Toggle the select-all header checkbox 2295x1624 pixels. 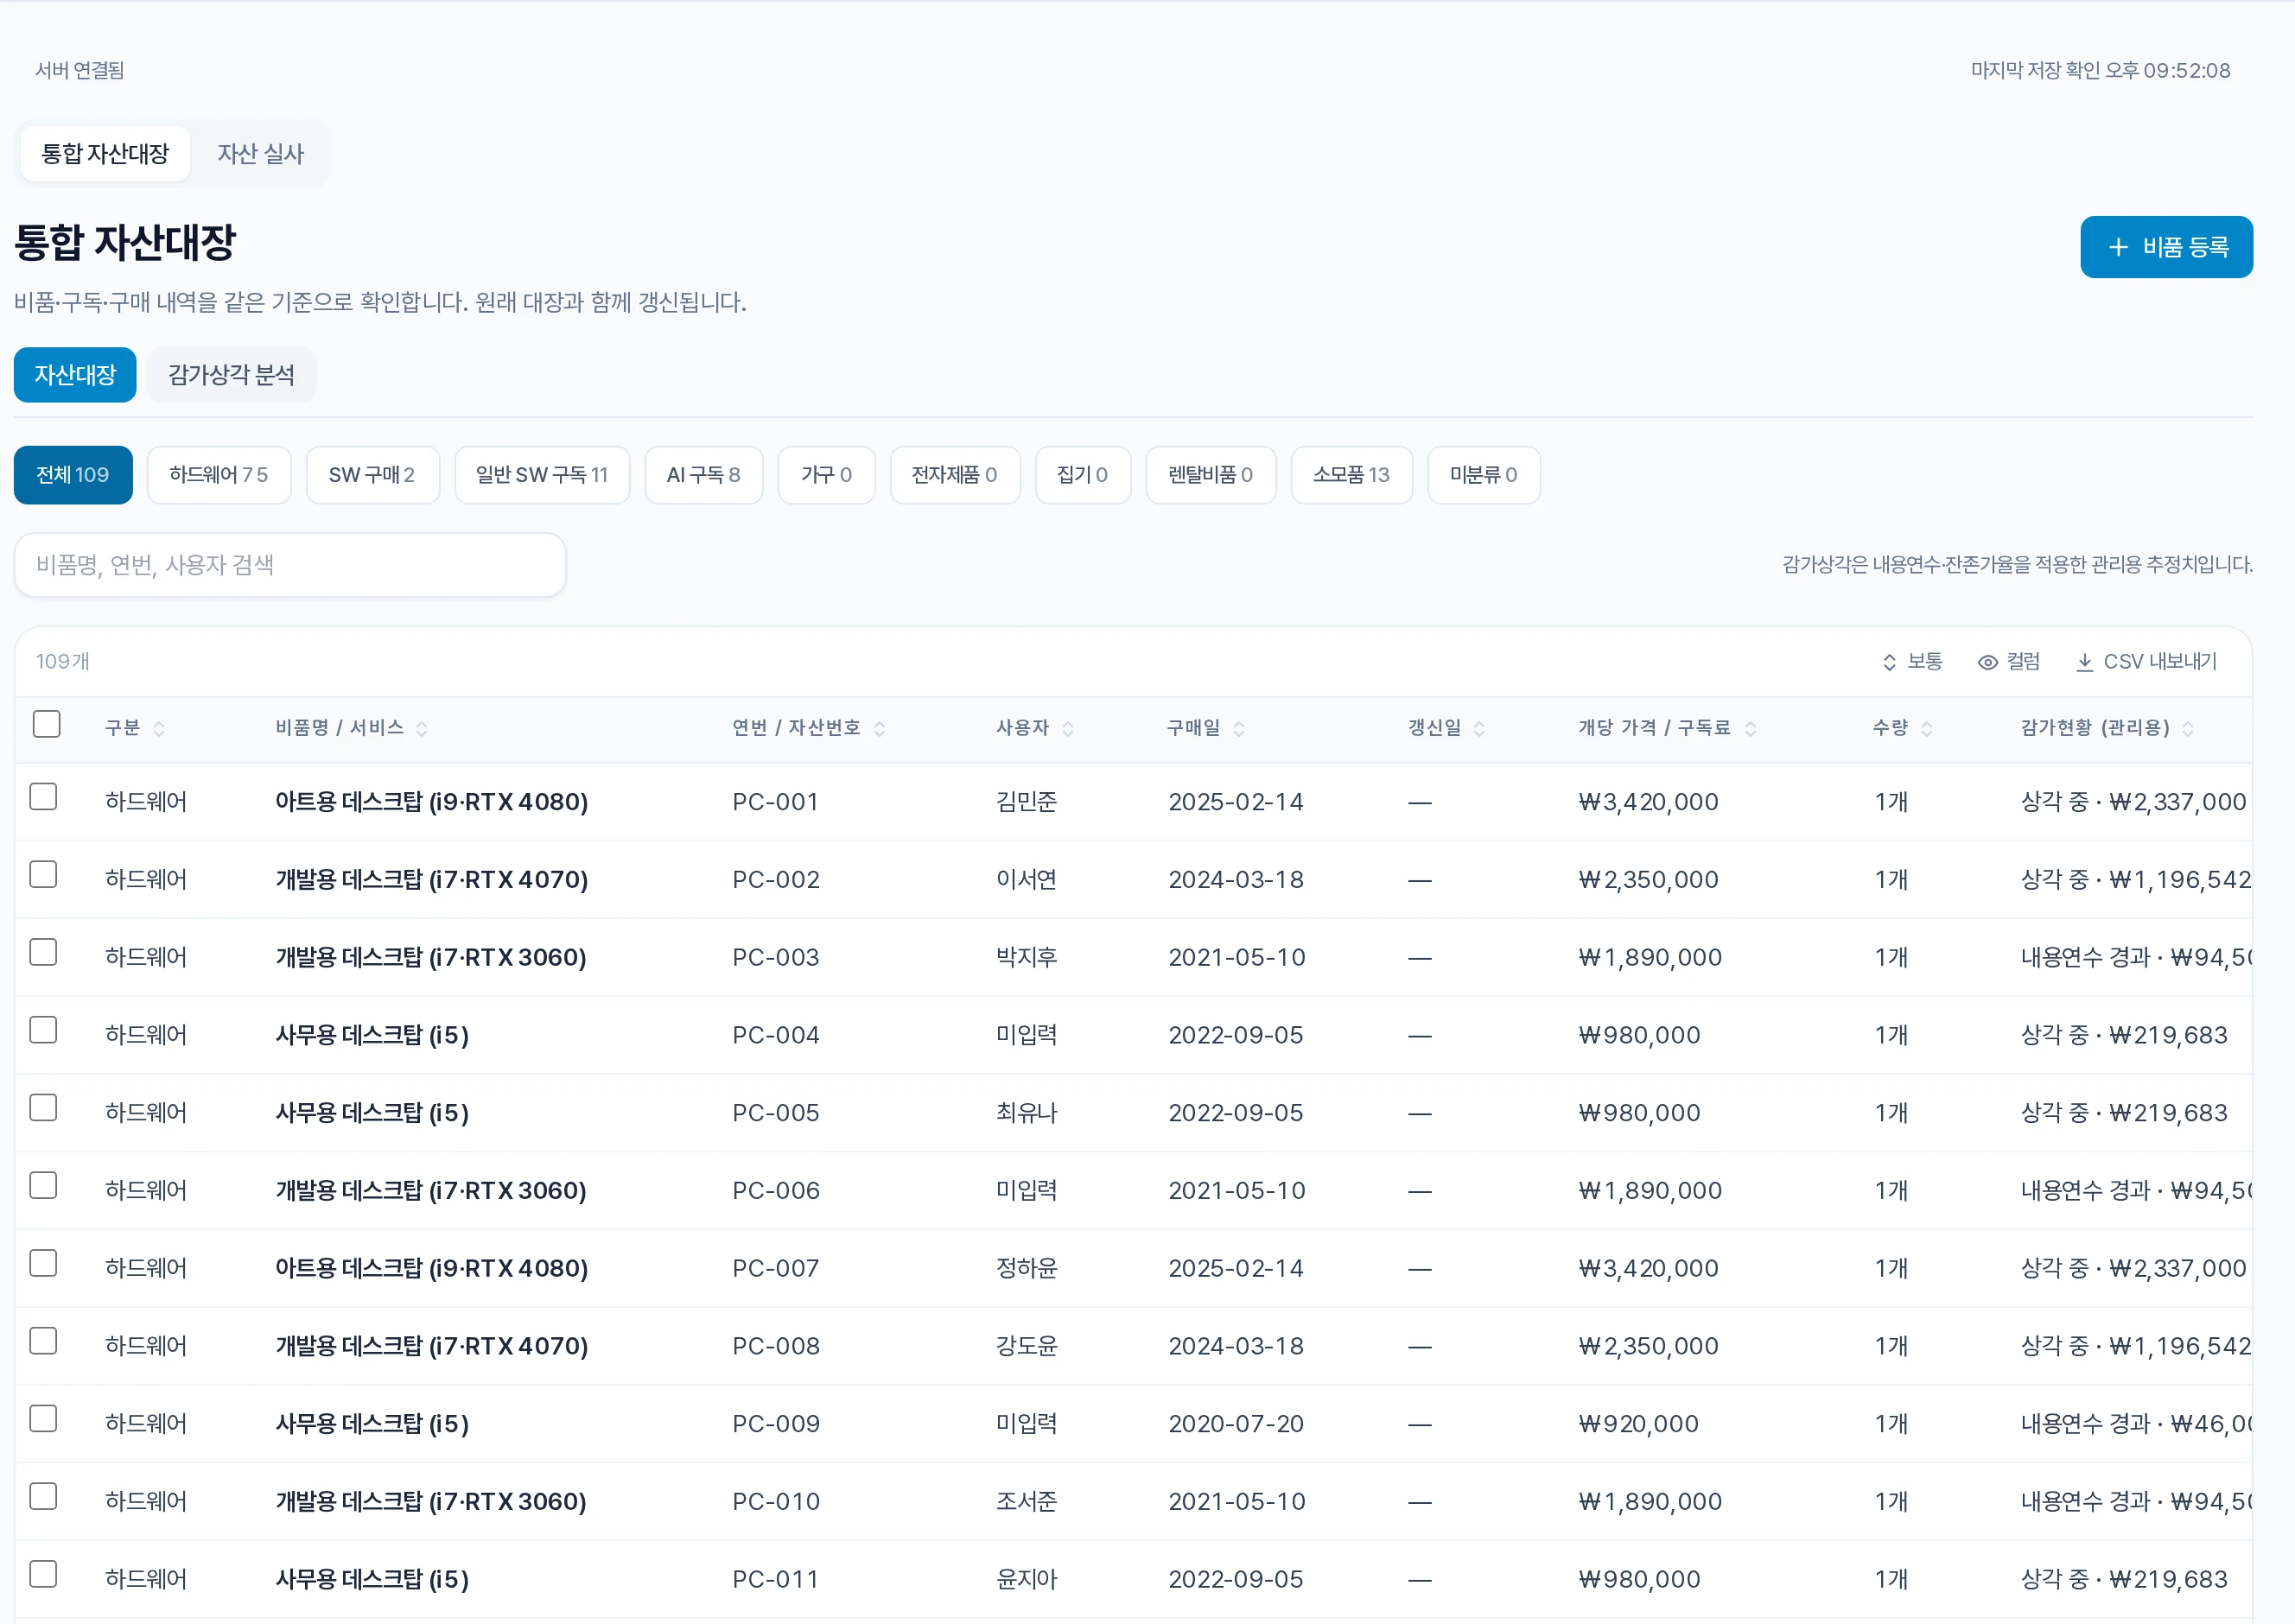[x=46, y=724]
